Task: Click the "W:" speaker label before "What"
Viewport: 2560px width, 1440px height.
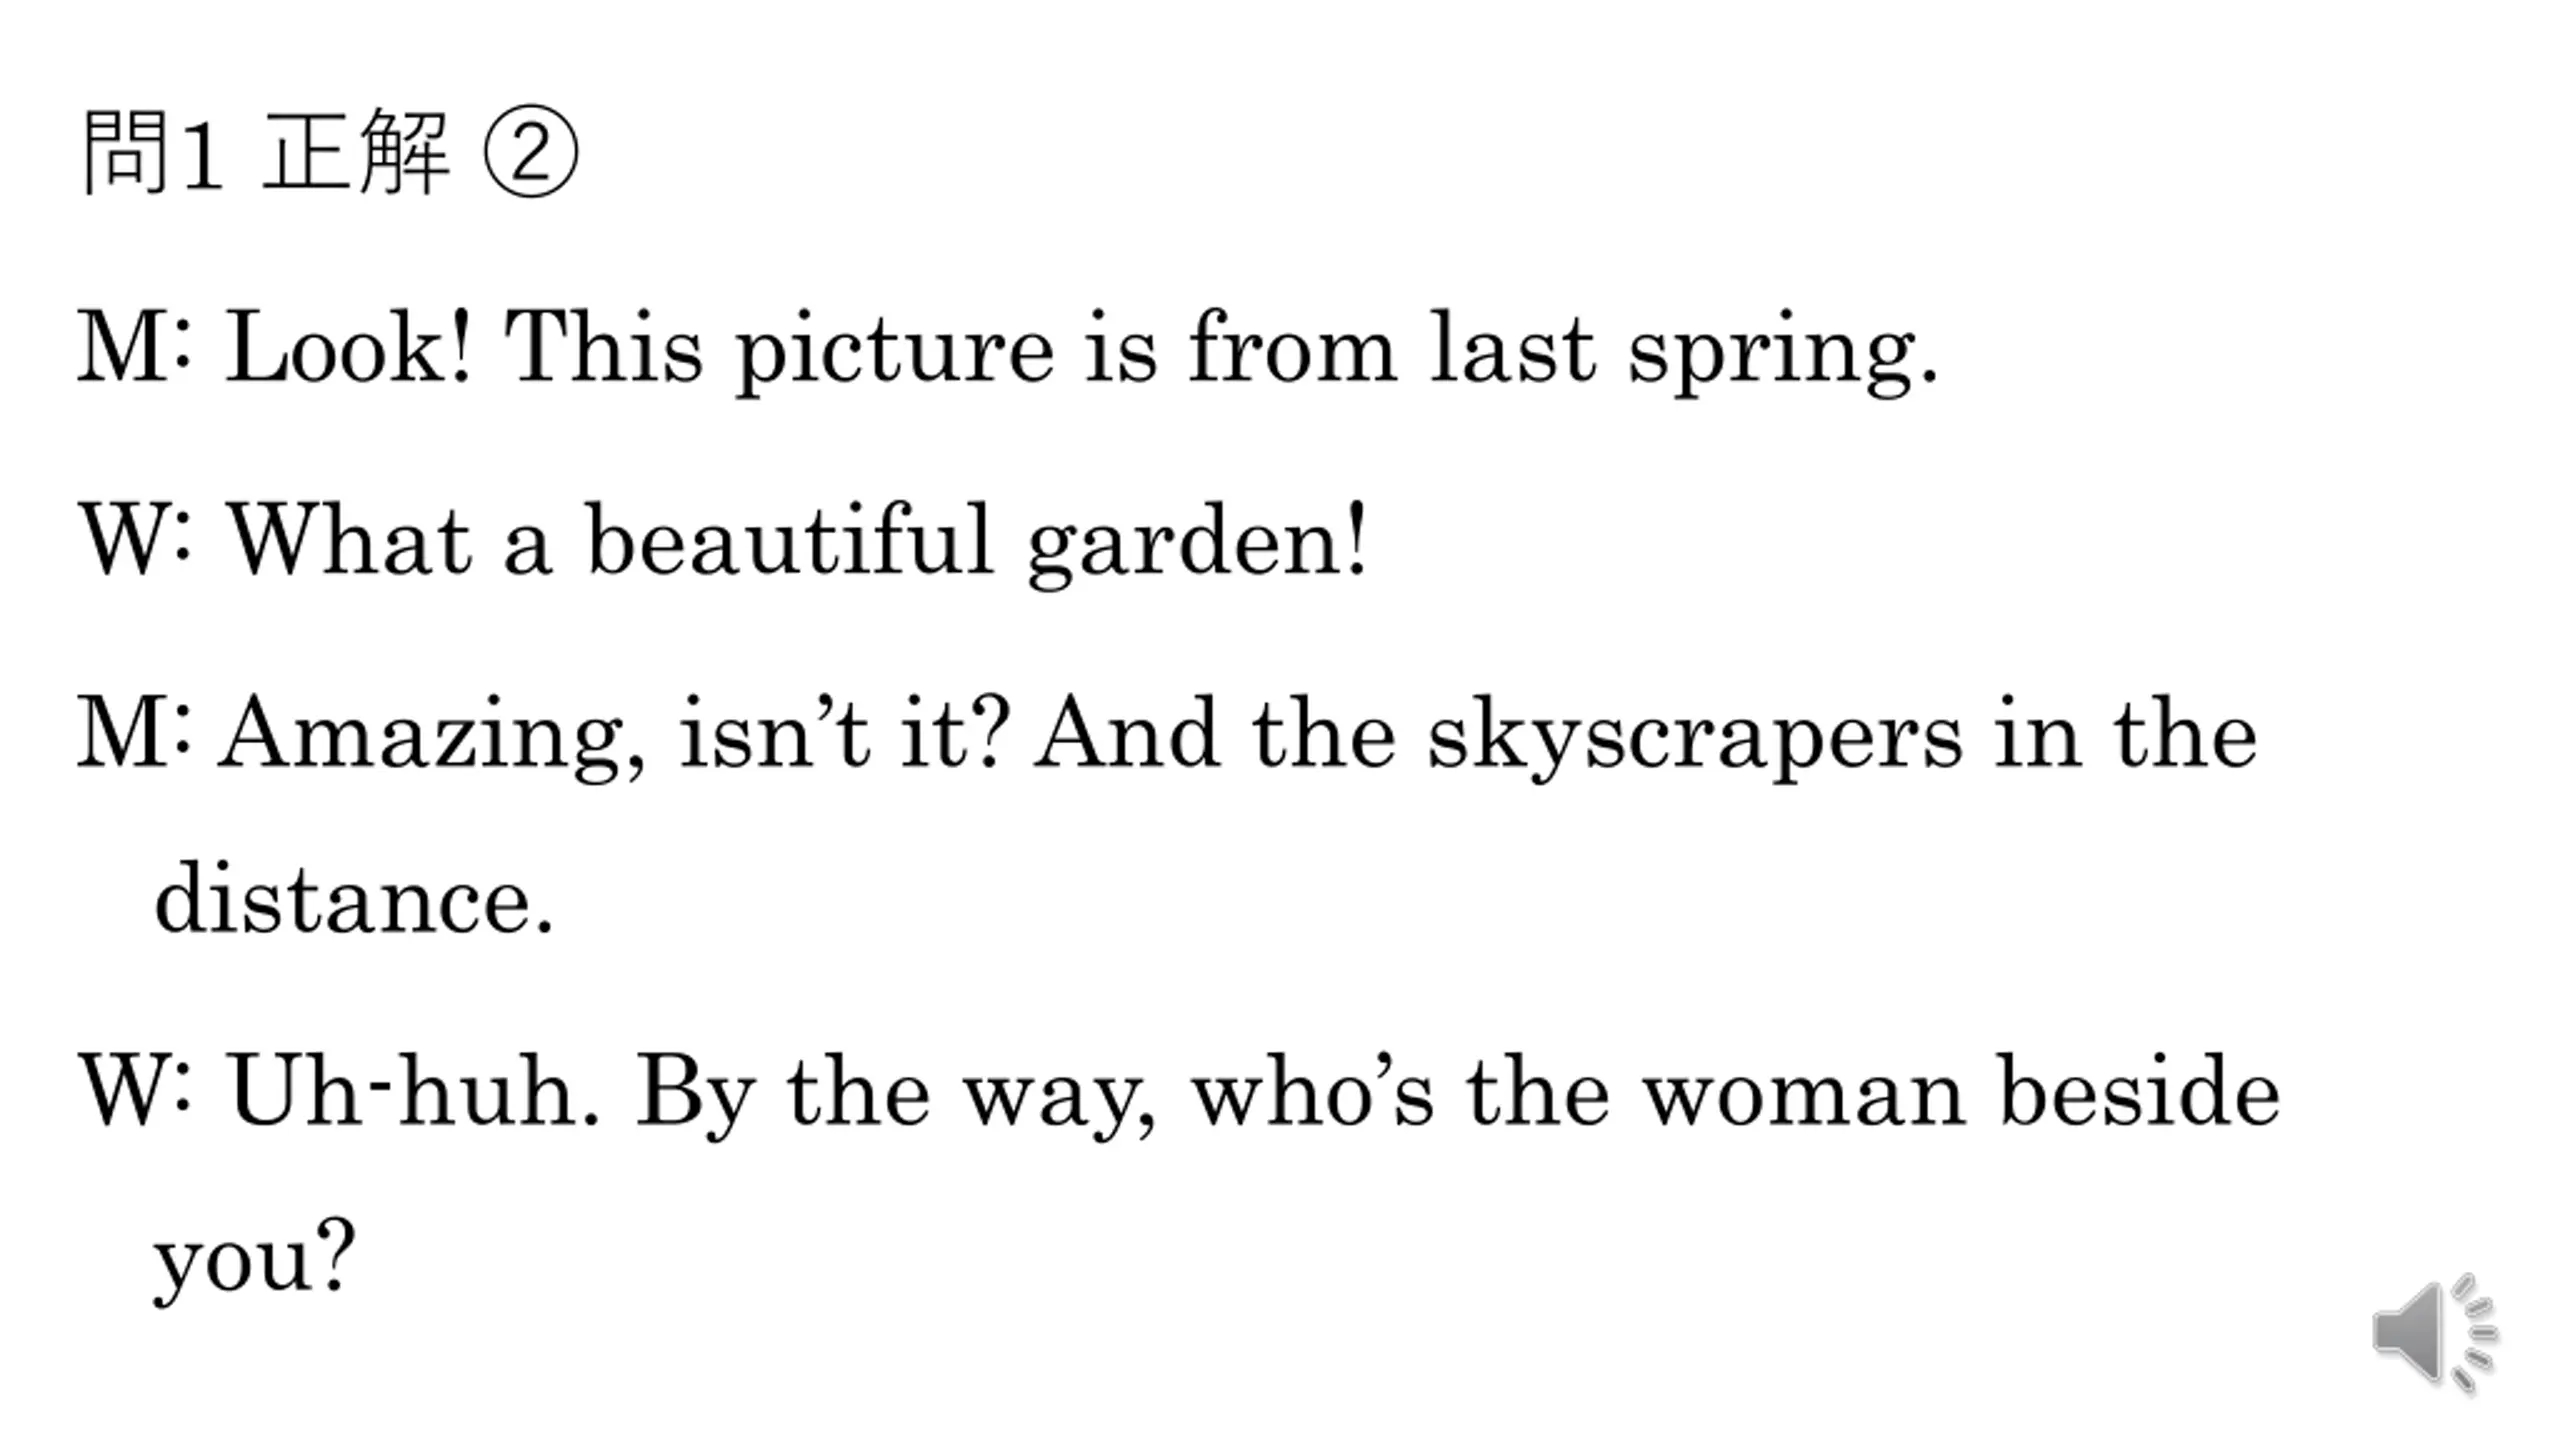Action: point(134,538)
